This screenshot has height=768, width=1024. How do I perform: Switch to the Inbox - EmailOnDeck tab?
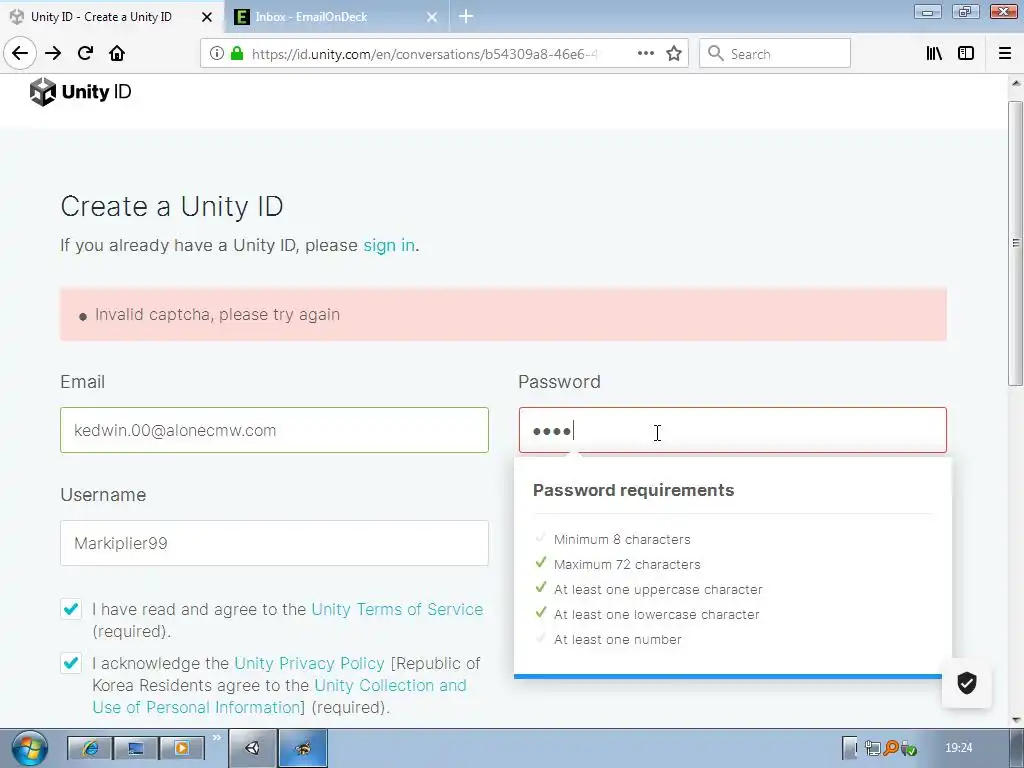[x=336, y=16]
